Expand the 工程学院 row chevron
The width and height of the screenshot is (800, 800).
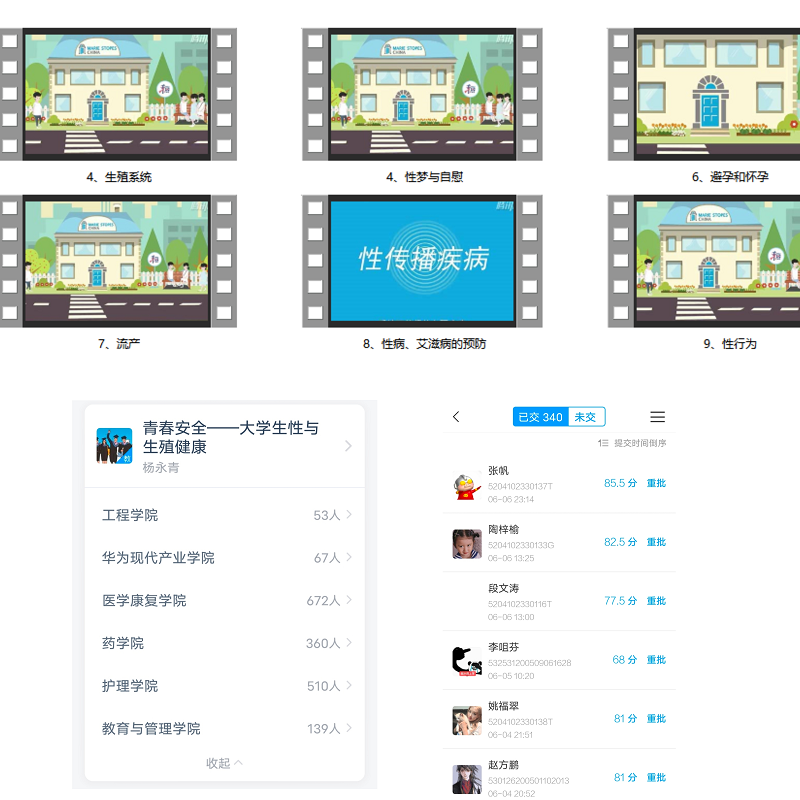(x=349, y=515)
